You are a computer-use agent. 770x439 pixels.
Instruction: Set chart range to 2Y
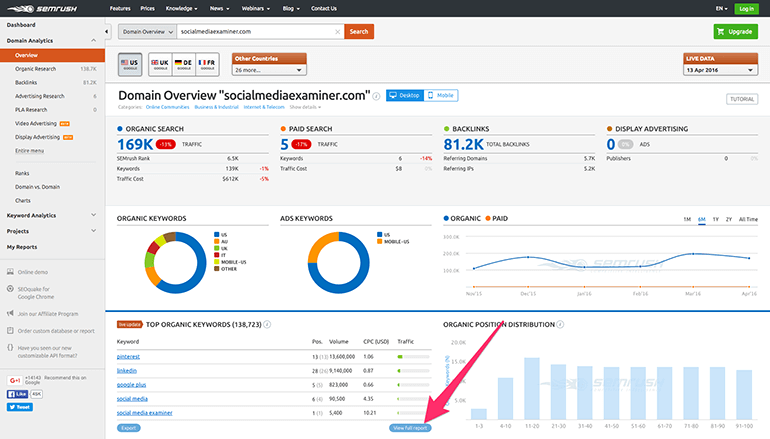point(729,220)
